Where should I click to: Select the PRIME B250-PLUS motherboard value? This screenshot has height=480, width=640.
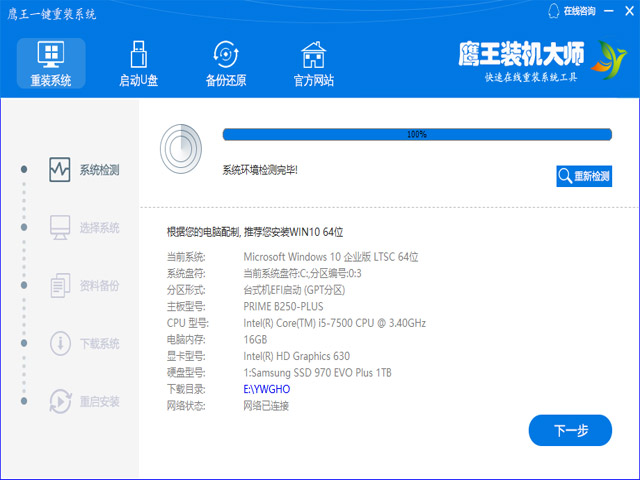[283, 307]
